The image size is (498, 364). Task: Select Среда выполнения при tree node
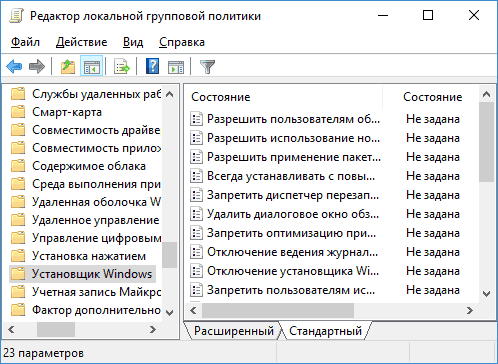(x=96, y=184)
